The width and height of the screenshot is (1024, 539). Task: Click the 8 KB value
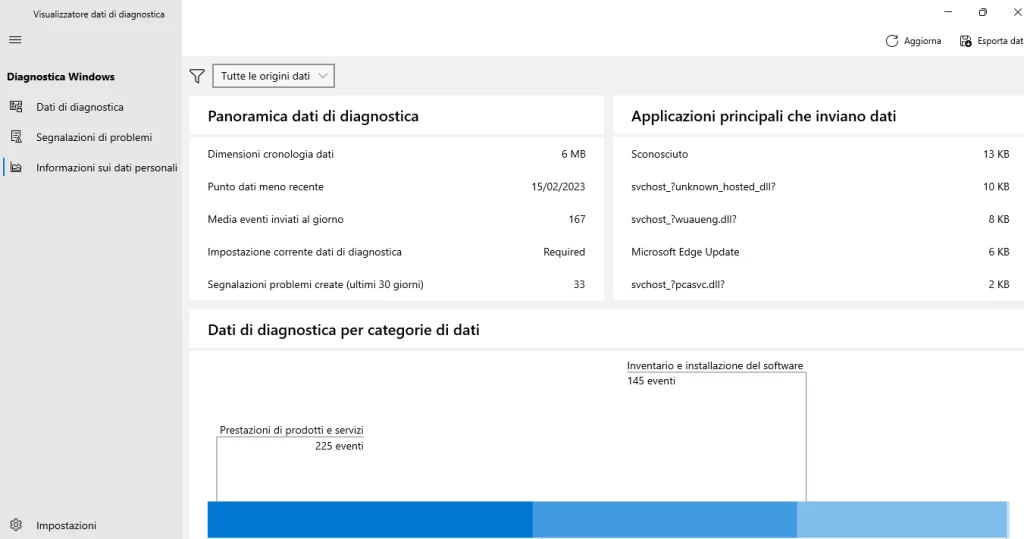pyautogui.click(x=999, y=220)
